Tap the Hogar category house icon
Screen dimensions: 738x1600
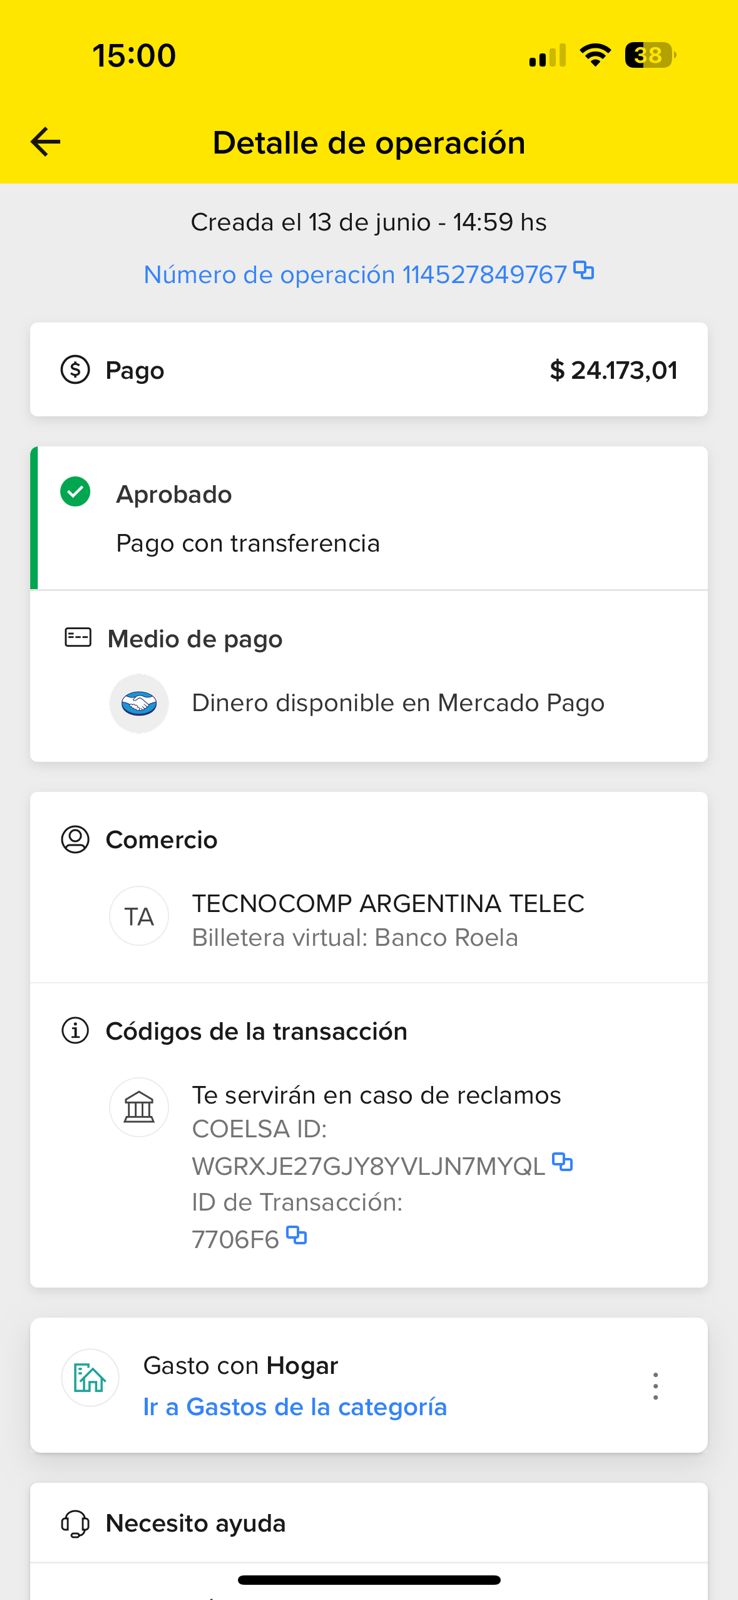pos(90,1378)
